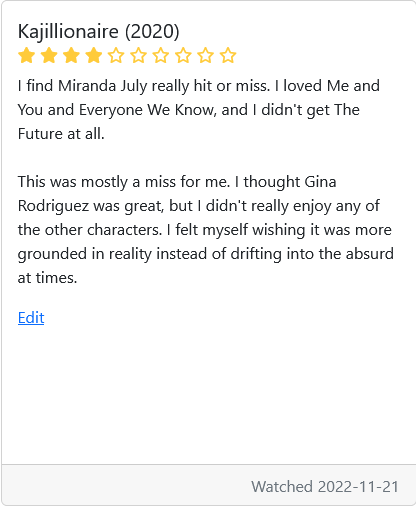
Task: Click the first filled rating star
Action: click(x=27, y=55)
